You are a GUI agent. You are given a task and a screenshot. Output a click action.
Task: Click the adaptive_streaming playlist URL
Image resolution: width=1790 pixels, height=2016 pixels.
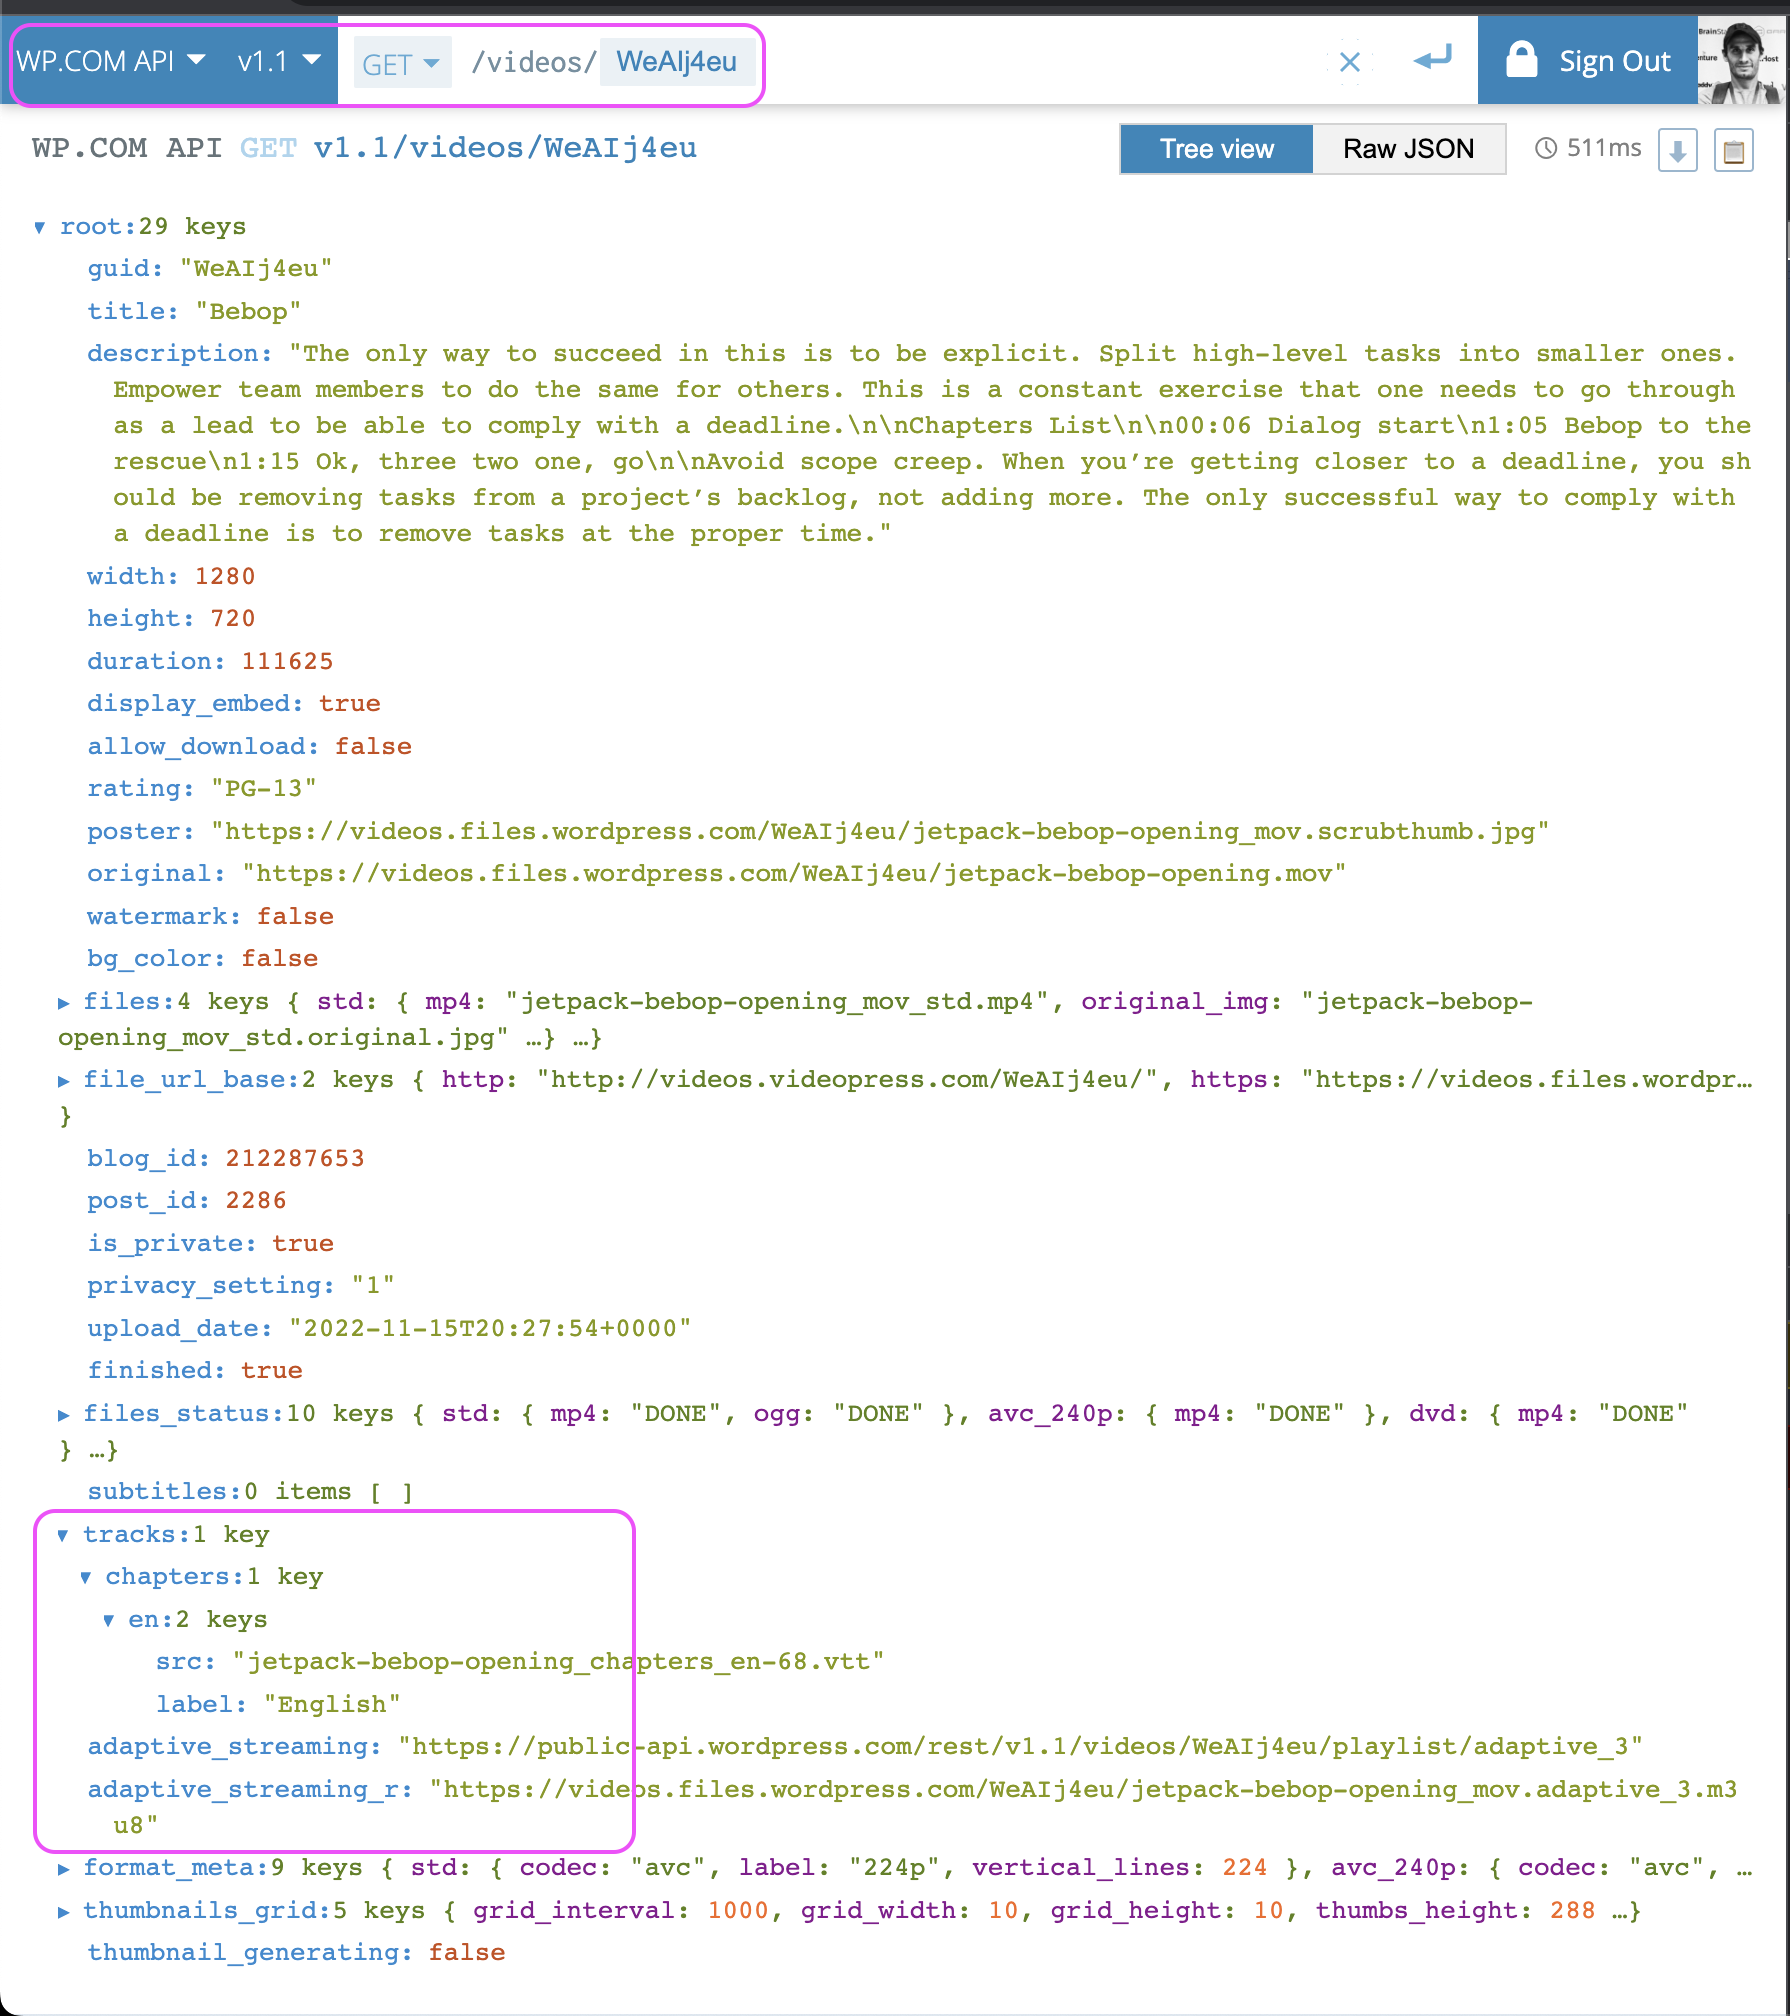point(1020,1747)
